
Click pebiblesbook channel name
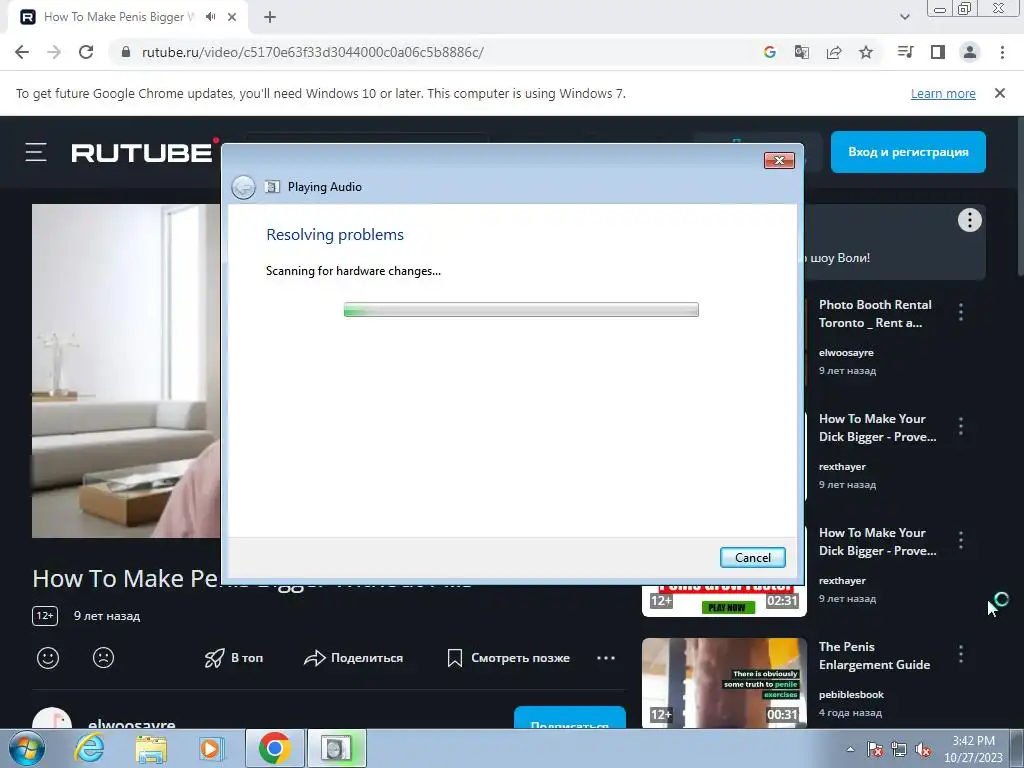pyautogui.click(x=851, y=694)
